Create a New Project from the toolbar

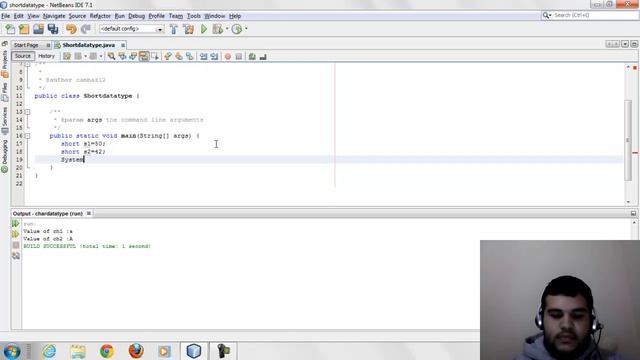(24, 29)
